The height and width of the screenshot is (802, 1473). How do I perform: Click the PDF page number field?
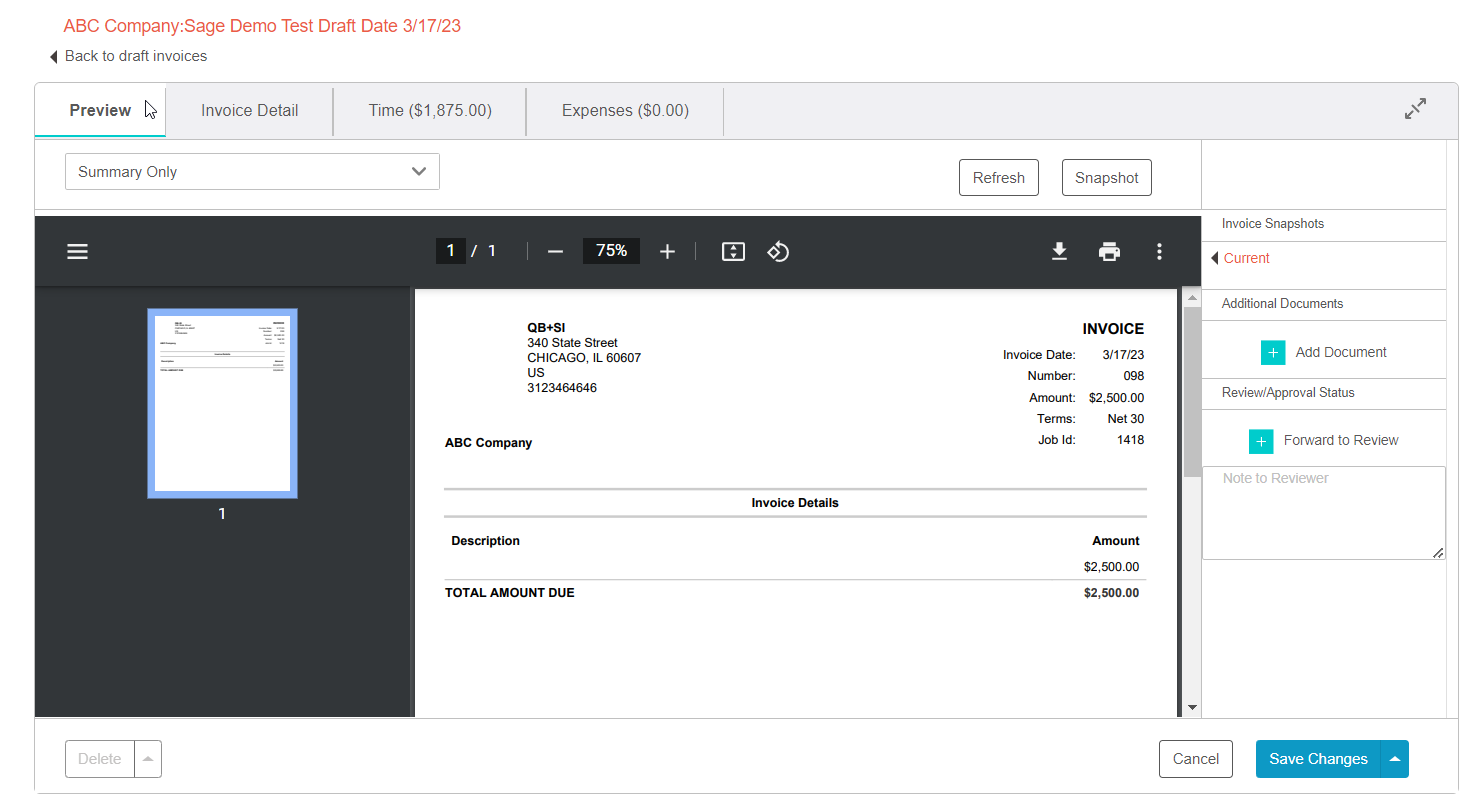click(x=450, y=251)
